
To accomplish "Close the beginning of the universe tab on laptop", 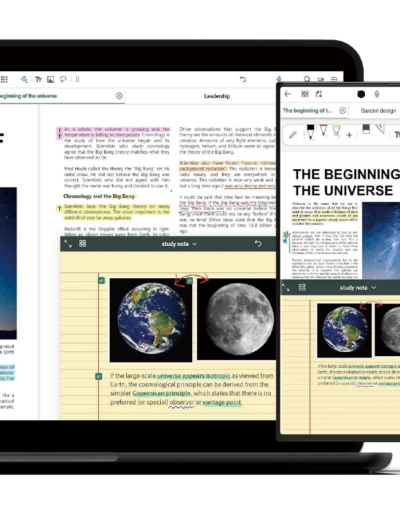I will [119, 96].
